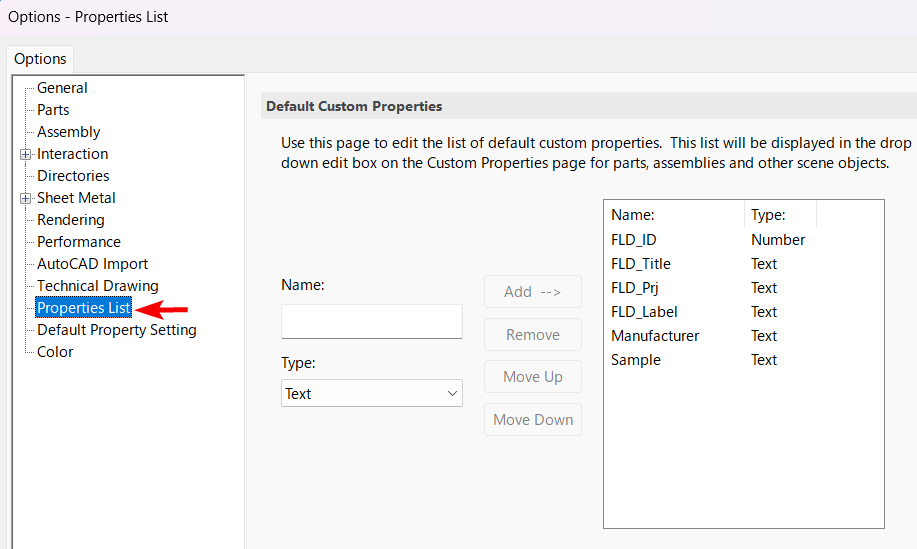The image size is (917, 549).
Task: Go to the Assembly options page
Action: (68, 132)
